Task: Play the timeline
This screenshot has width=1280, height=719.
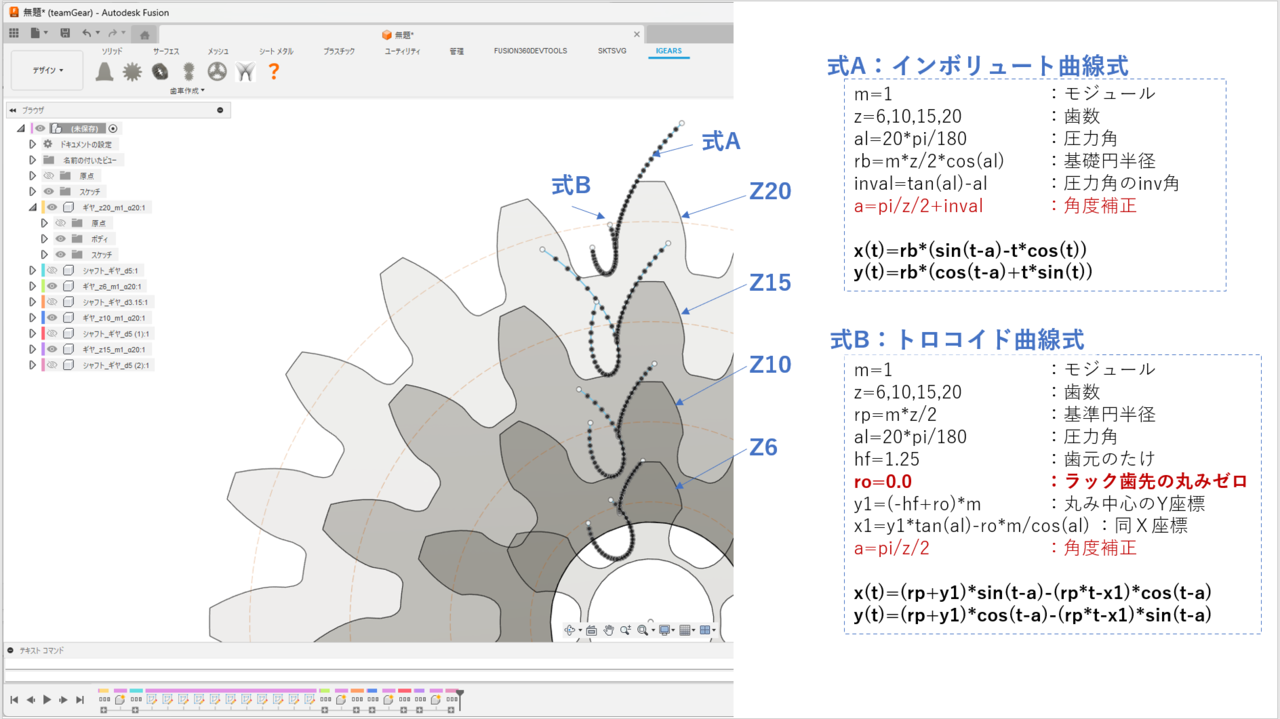Action: coord(47,700)
